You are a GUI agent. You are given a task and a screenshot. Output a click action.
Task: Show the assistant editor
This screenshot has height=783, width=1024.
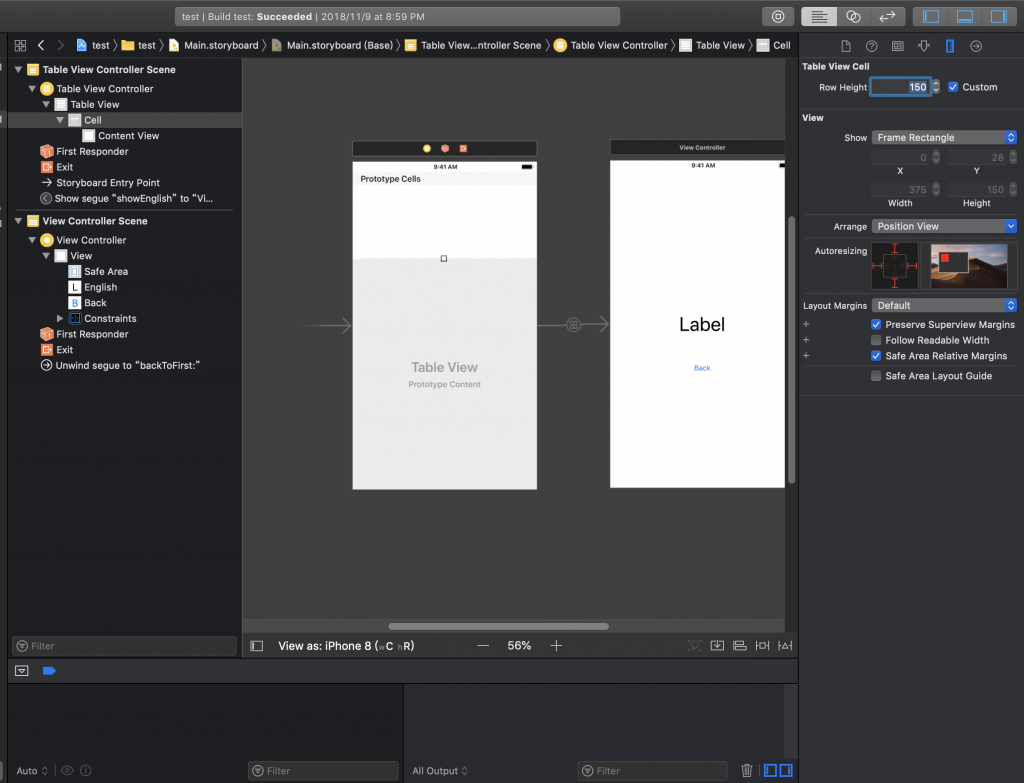pyautogui.click(x=853, y=16)
